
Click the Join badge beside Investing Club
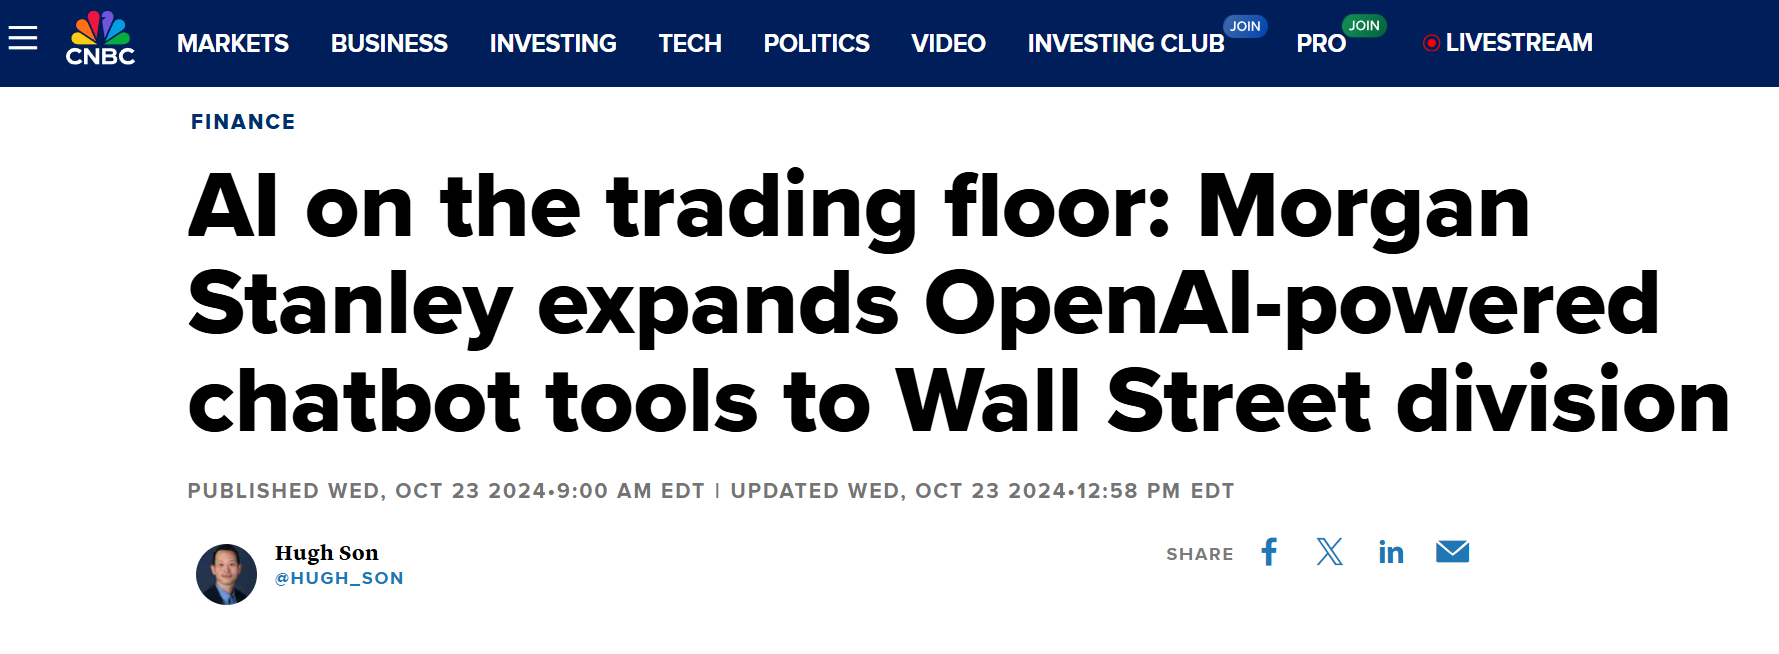click(x=1245, y=26)
